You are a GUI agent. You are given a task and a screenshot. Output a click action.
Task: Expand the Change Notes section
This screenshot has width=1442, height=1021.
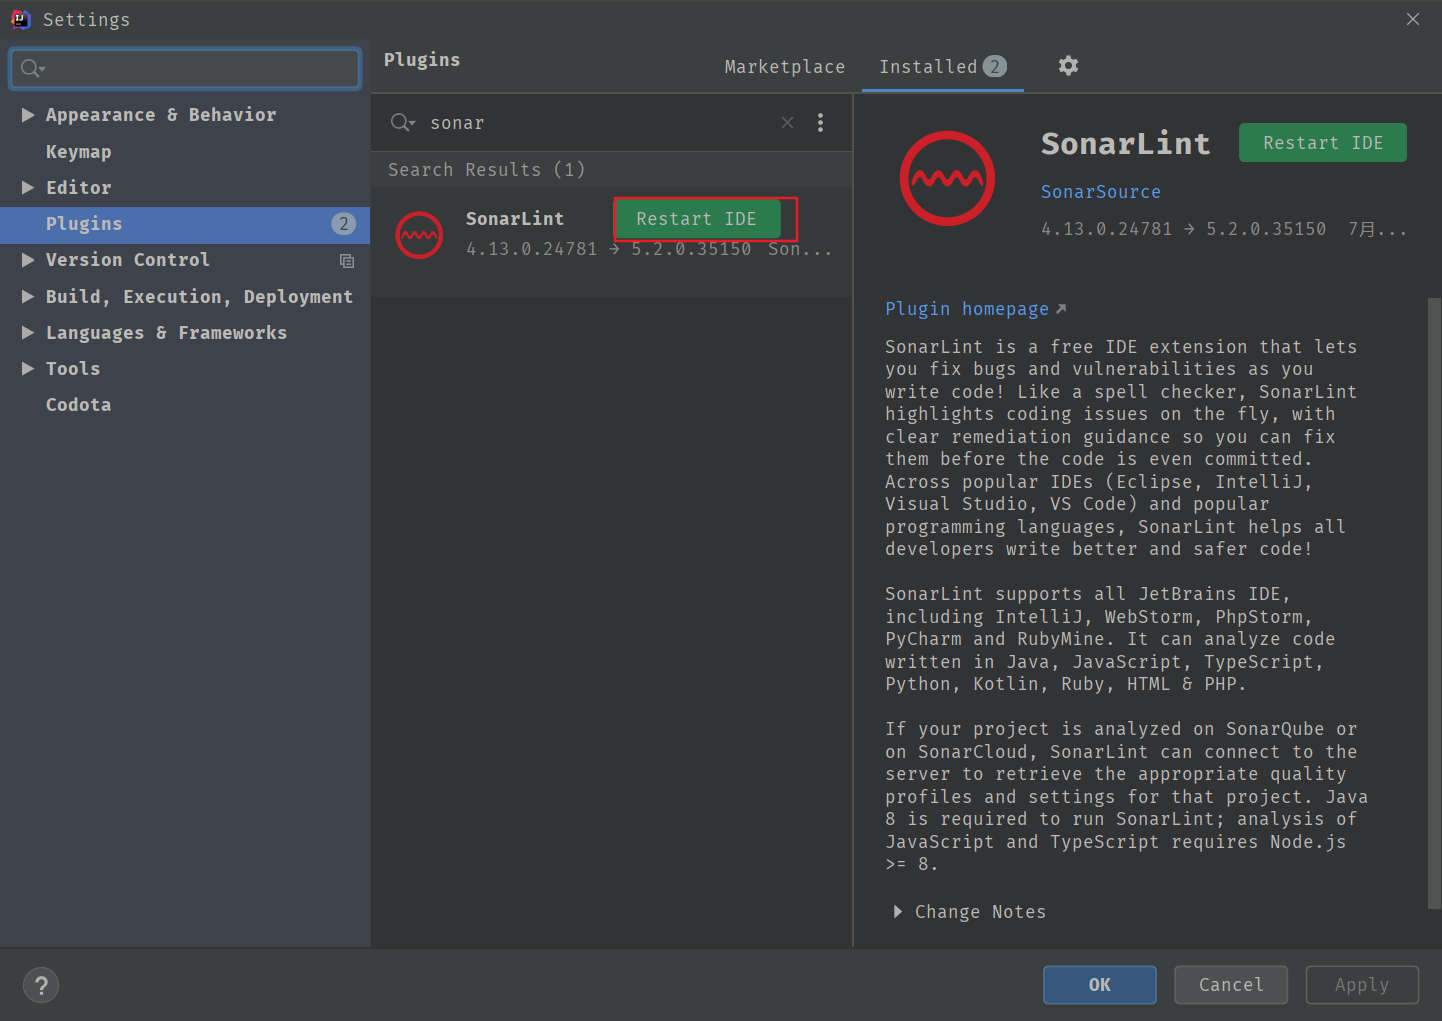click(x=897, y=911)
